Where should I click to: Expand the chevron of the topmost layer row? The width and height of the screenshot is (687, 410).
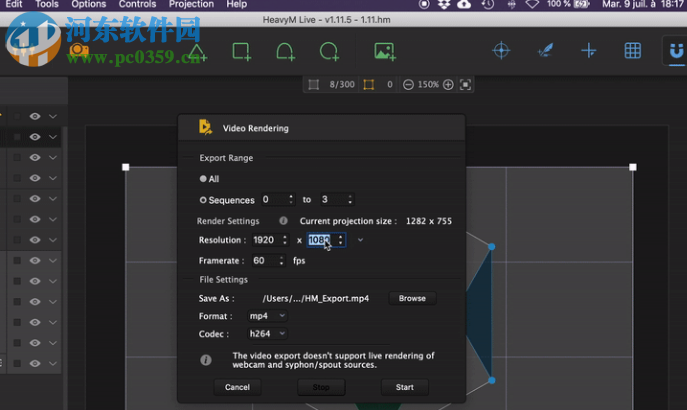(53, 116)
